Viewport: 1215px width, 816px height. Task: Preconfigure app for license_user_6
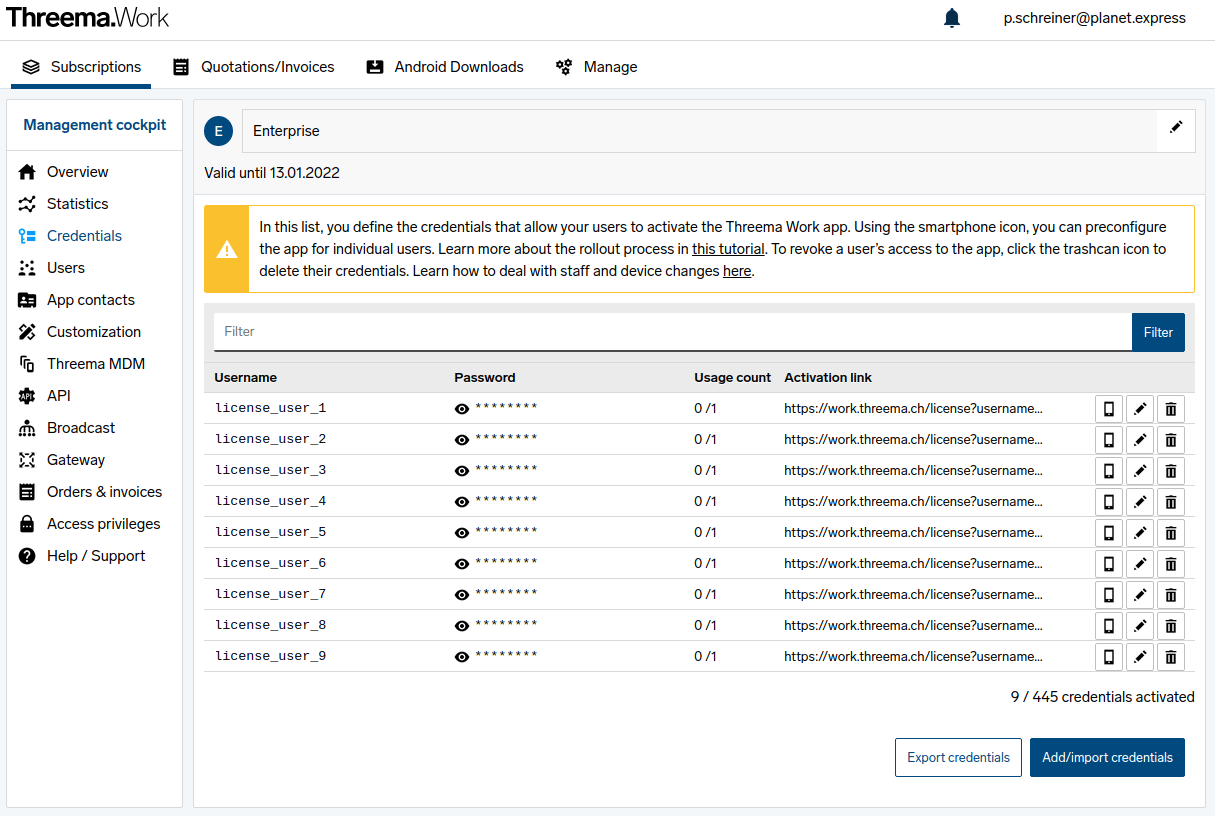tap(1108, 563)
